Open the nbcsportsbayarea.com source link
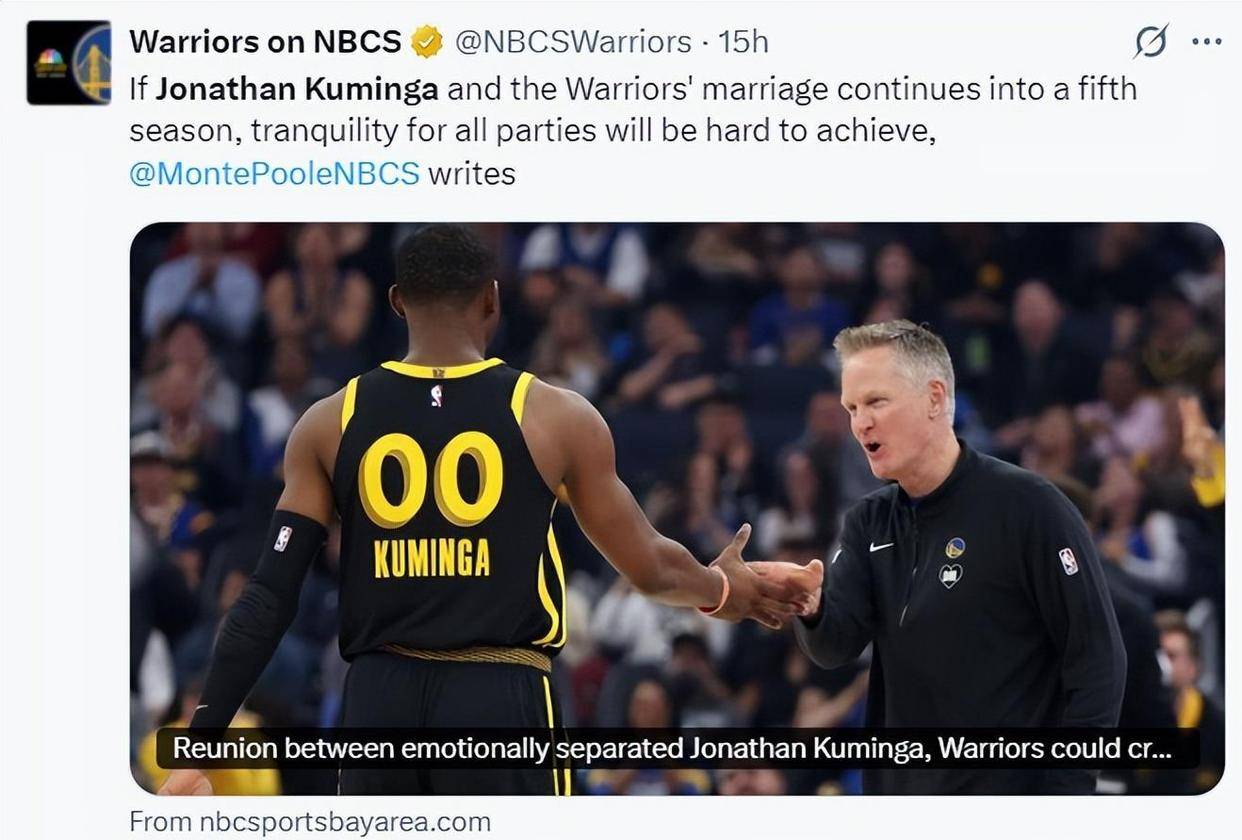 pyautogui.click(x=310, y=822)
